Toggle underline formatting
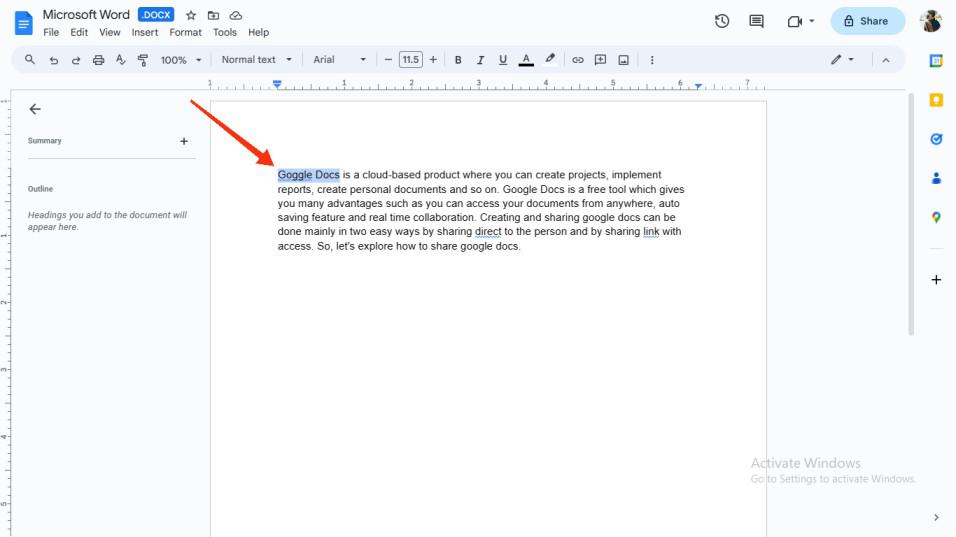The height and width of the screenshot is (537, 956). tap(502, 60)
